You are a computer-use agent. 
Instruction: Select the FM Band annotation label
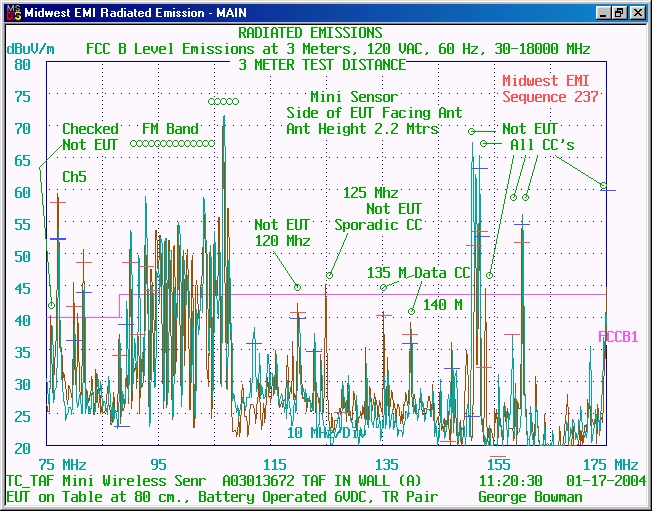pyautogui.click(x=169, y=129)
